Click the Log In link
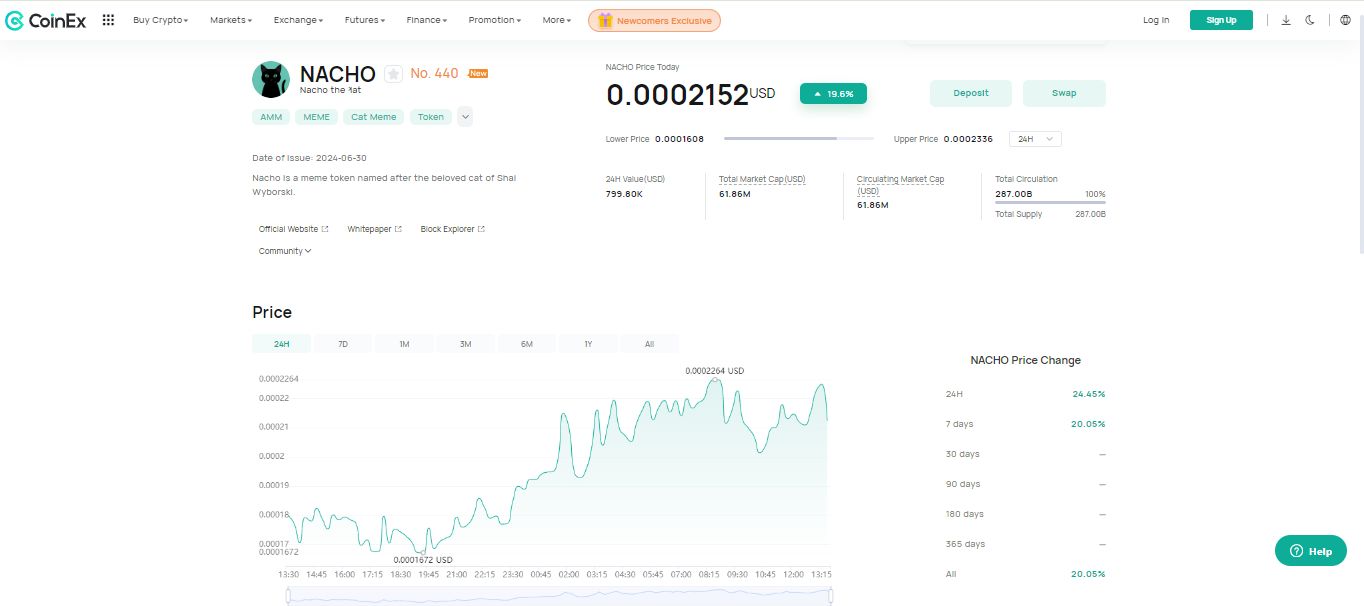Image resolution: width=1364 pixels, height=606 pixels. click(1156, 20)
